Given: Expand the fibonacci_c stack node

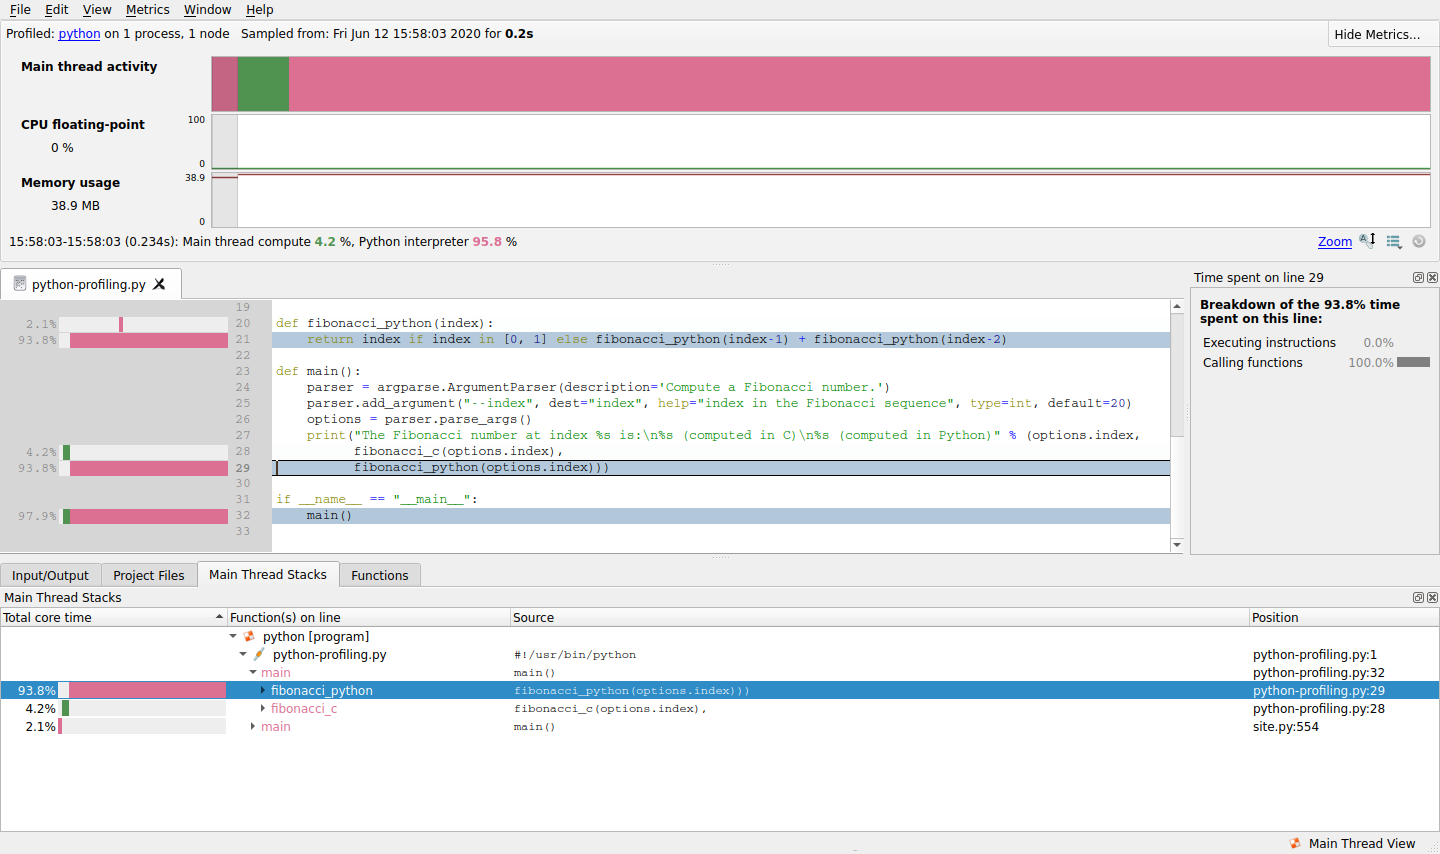Looking at the screenshot, I should point(263,708).
